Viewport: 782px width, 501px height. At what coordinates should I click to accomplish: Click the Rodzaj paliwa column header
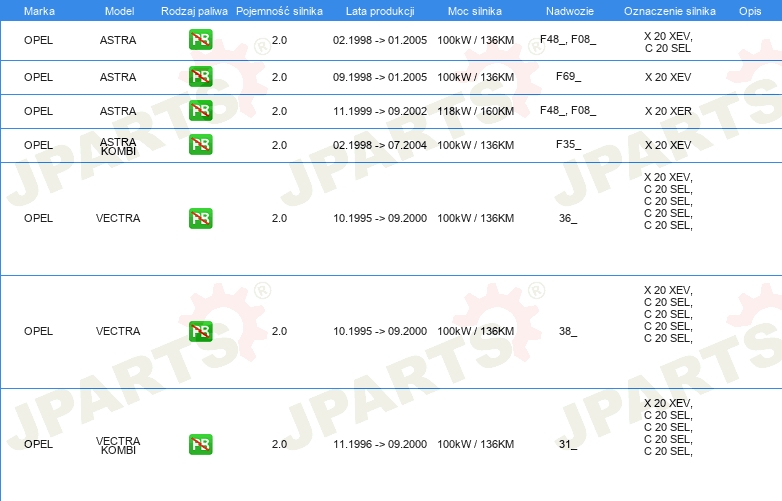click(x=194, y=11)
